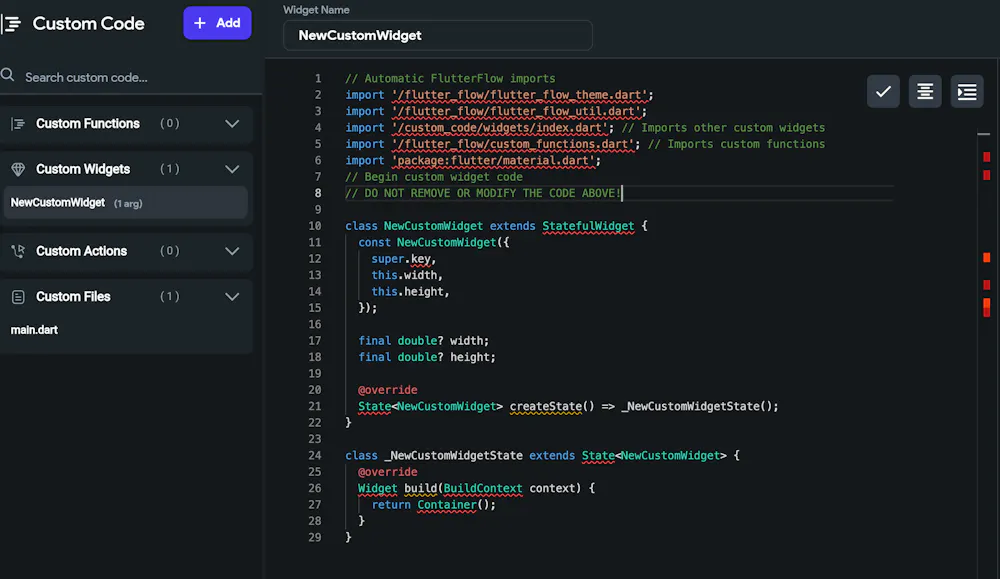Click the Custom Functions header label
This screenshot has width=1000, height=579.
pos(87,124)
